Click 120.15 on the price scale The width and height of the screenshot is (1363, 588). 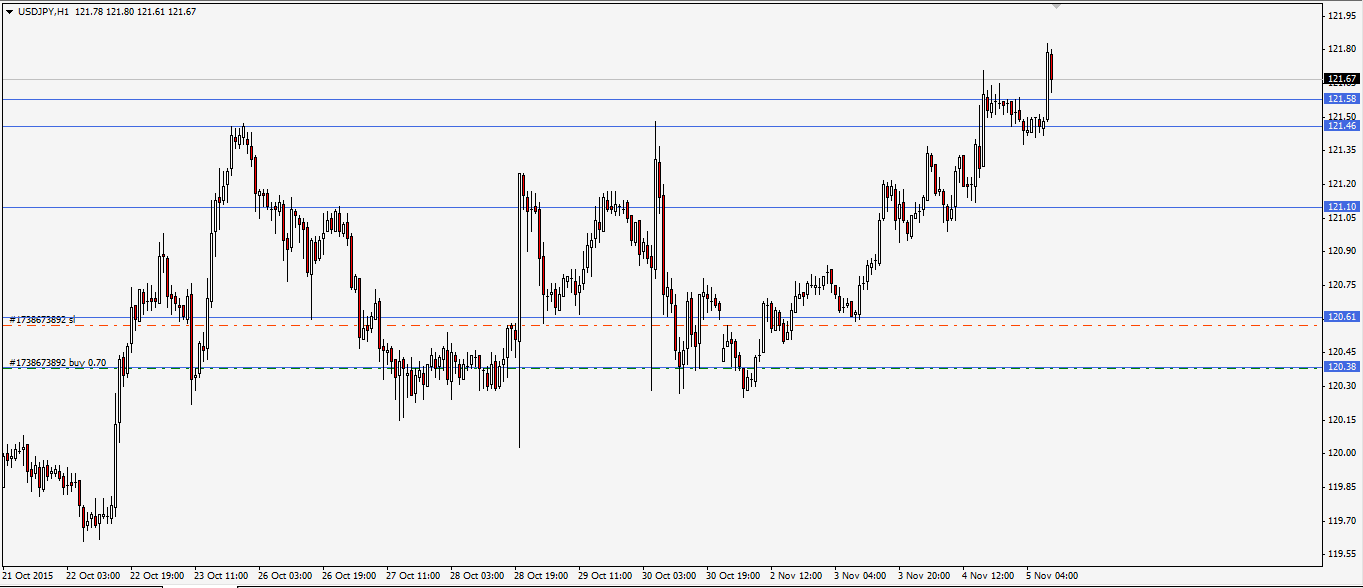[1342, 419]
